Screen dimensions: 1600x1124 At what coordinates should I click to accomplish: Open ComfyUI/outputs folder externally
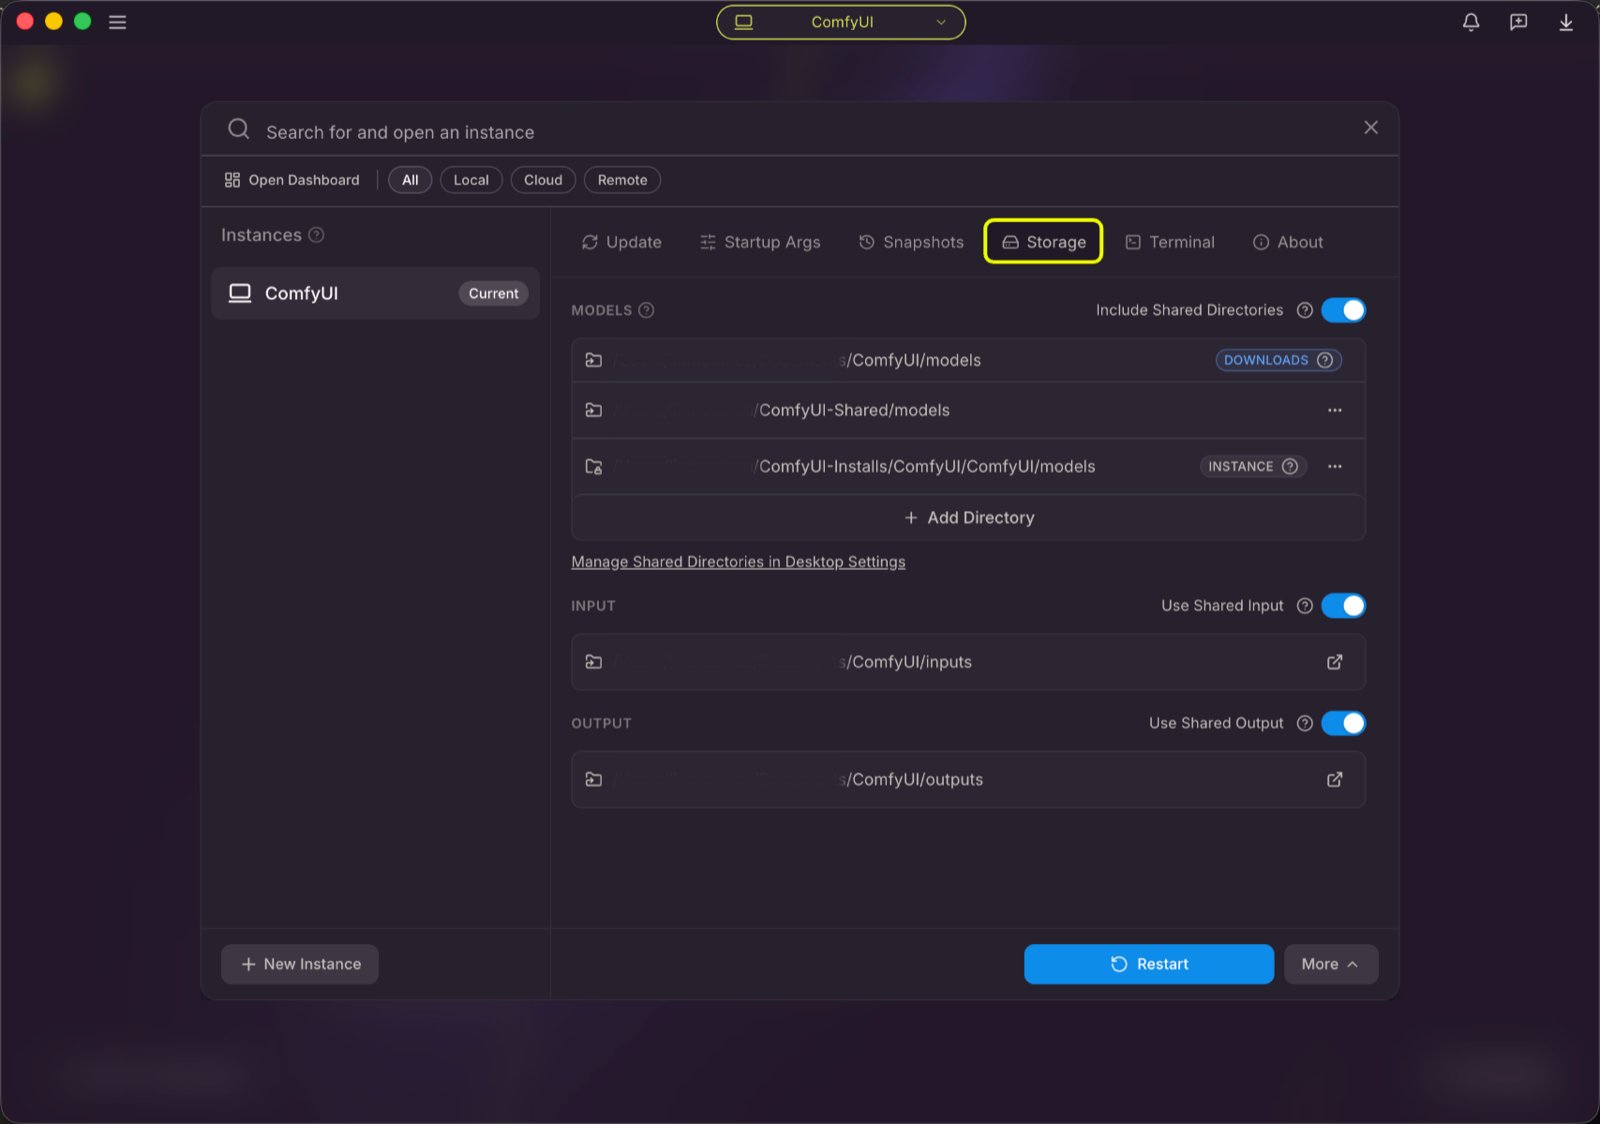pyautogui.click(x=1334, y=779)
